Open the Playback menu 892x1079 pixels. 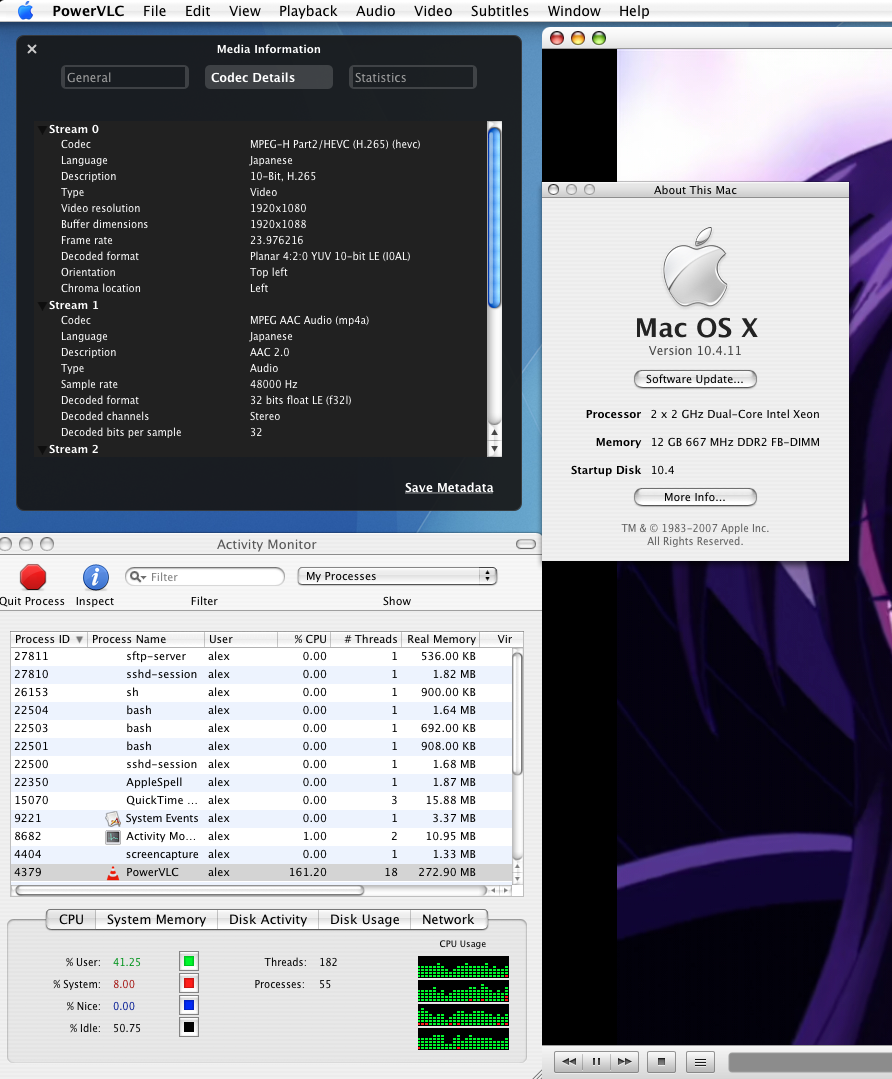[308, 11]
